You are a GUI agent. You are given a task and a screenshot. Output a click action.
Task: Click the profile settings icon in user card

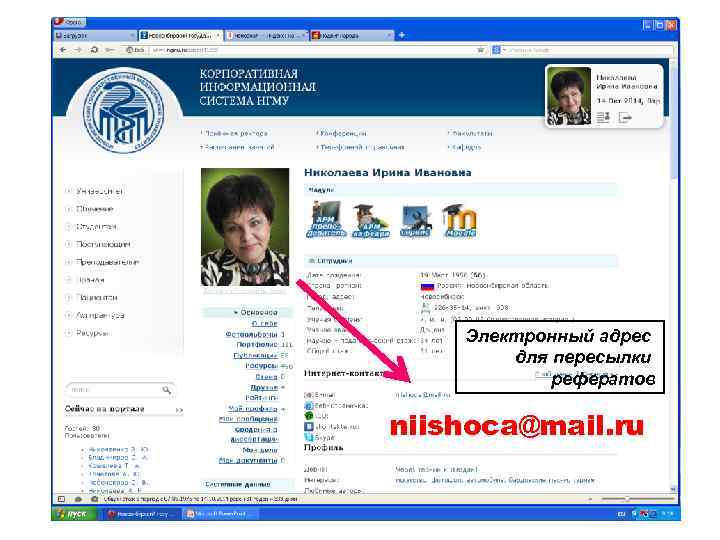[x=603, y=118]
